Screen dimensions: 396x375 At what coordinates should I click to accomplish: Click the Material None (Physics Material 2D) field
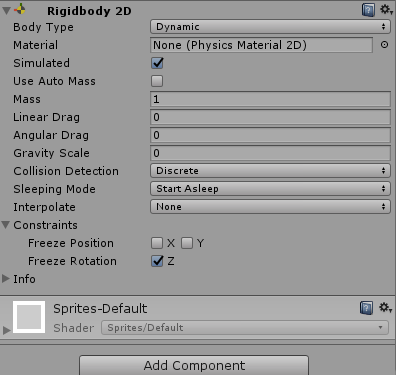261,45
